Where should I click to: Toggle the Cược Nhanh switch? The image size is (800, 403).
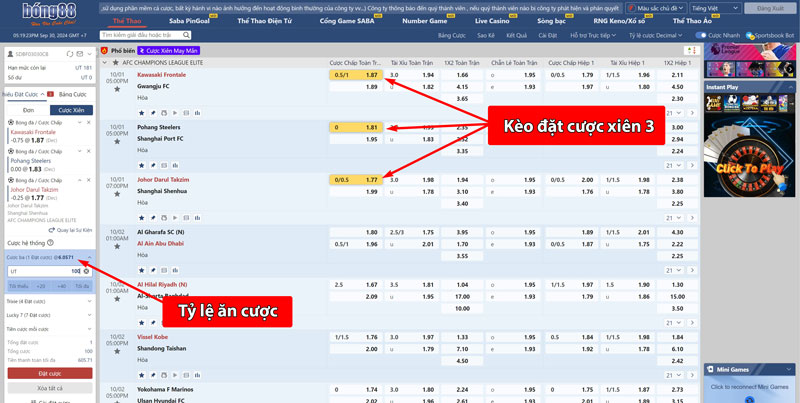[701, 35]
